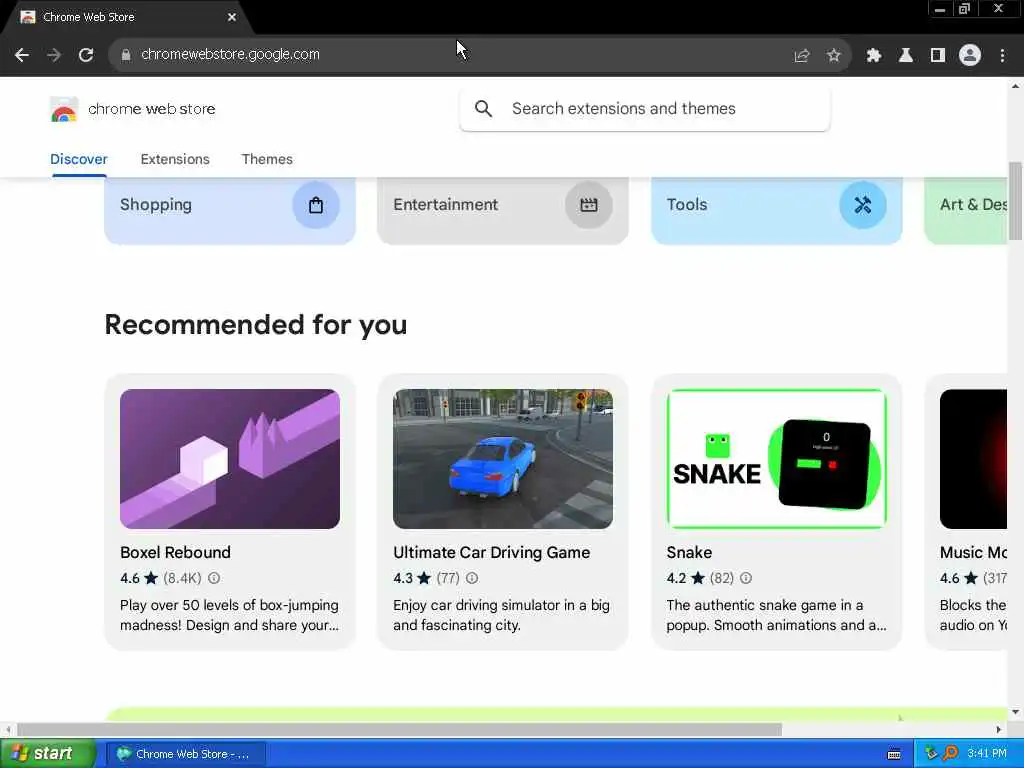Go back with the browser back arrow
The width and height of the screenshot is (1024, 768).
[x=22, y=55]
